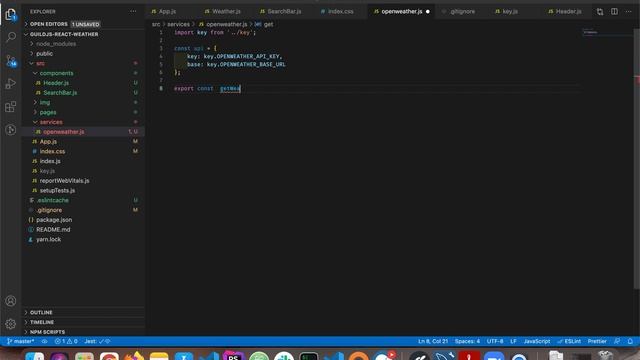Click the Jest status in status bar
Image resolution: width=640 pixels, height=360 pixels.
(97, 341)
